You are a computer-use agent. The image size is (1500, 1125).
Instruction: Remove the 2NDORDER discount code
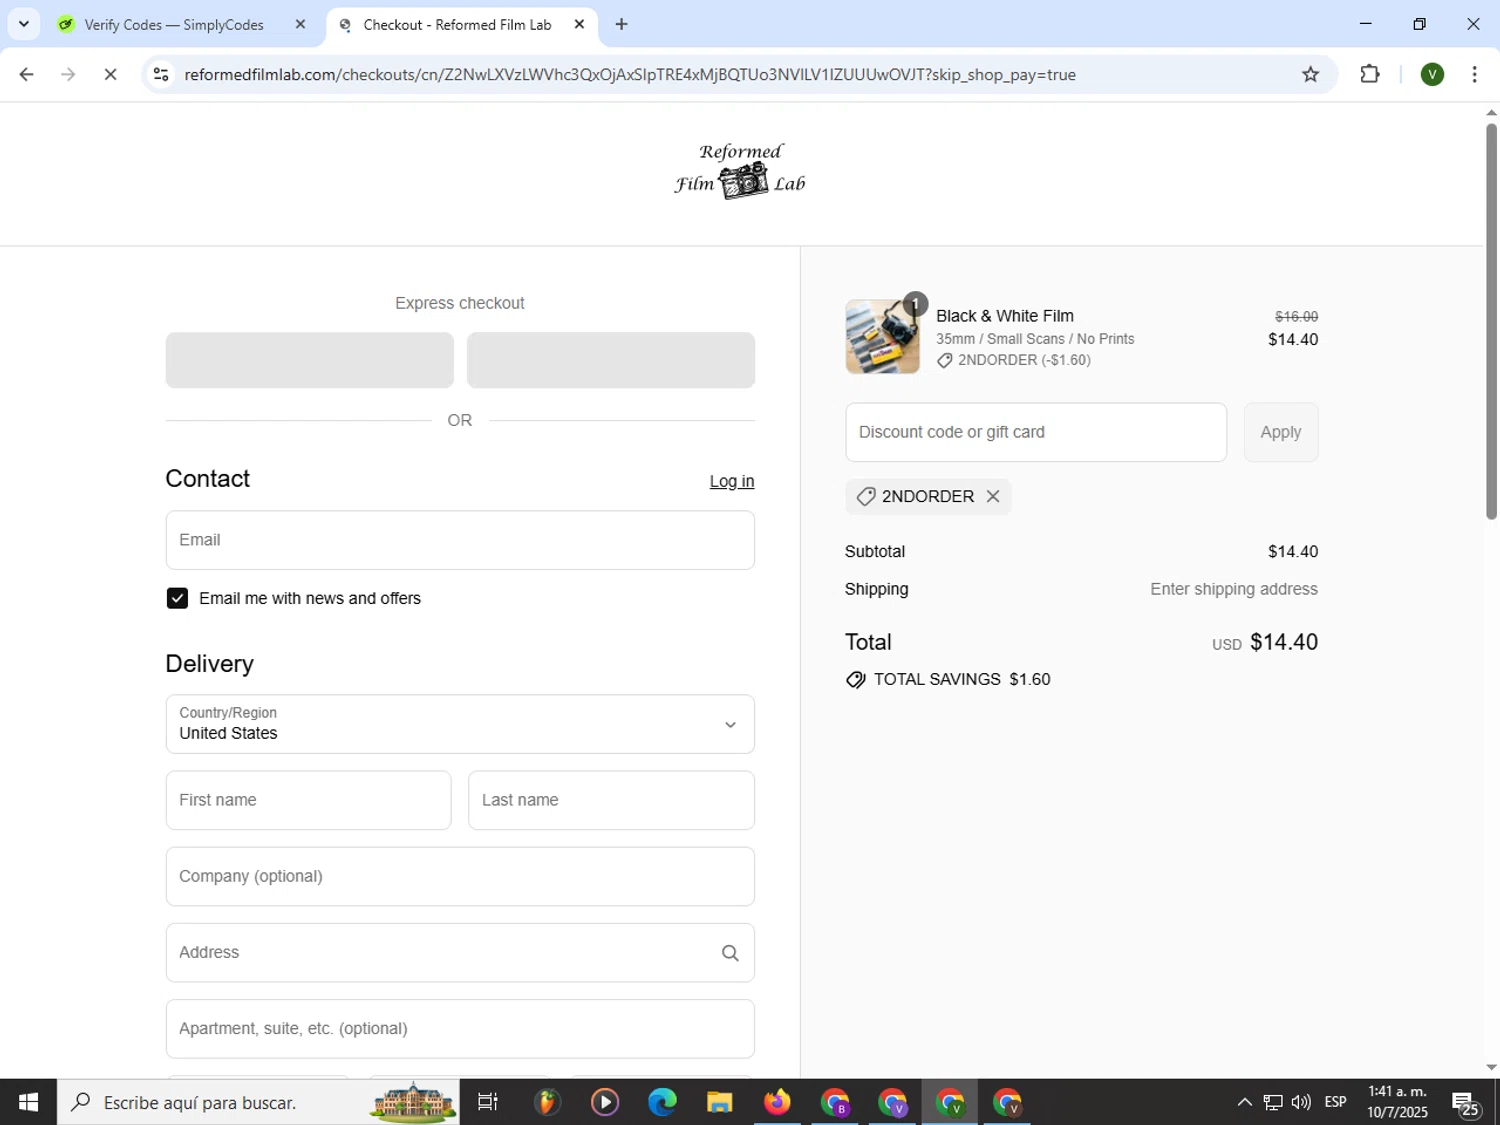coord(992,496)
